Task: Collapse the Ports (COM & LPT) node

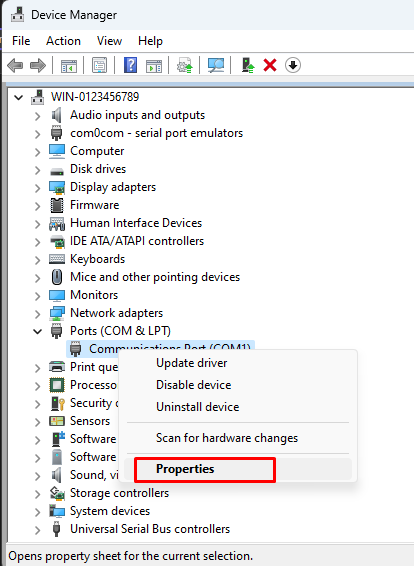Action: [37, 331]
